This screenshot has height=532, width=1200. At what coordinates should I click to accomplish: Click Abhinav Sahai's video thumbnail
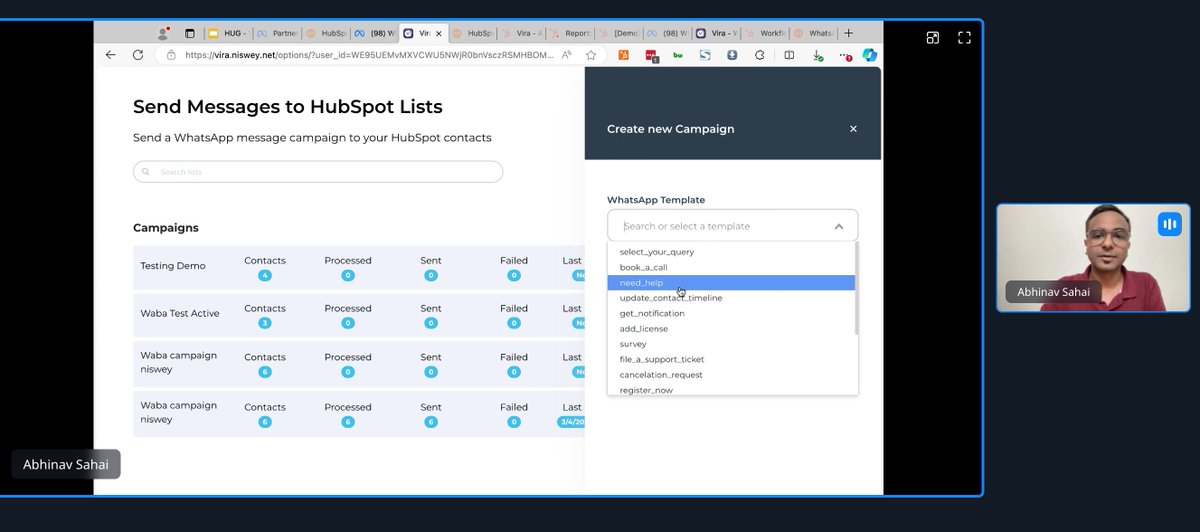tap(1093, 258)
